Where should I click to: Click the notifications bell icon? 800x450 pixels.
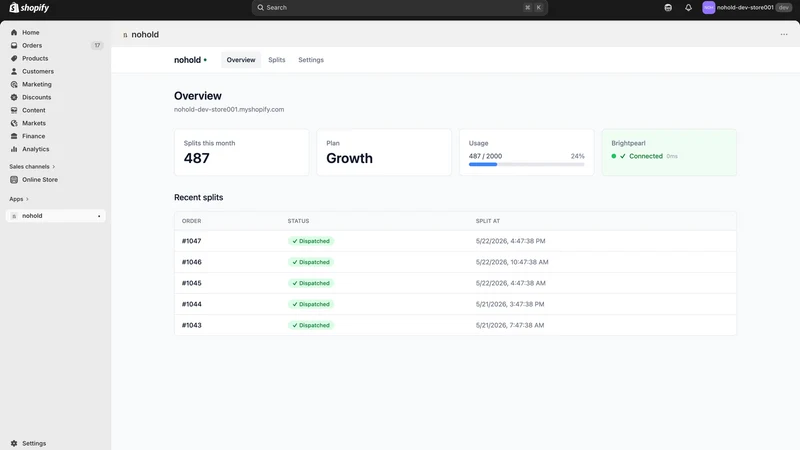[x=688, y=8]
